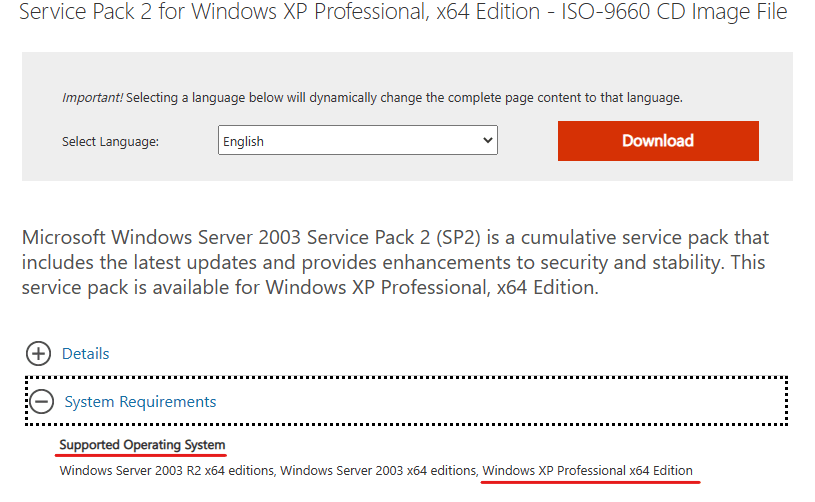Screen dimensions: 815x502
Task: Click the Windows Server 2003 x64 editions text
Action: click(x=378, y=471)
